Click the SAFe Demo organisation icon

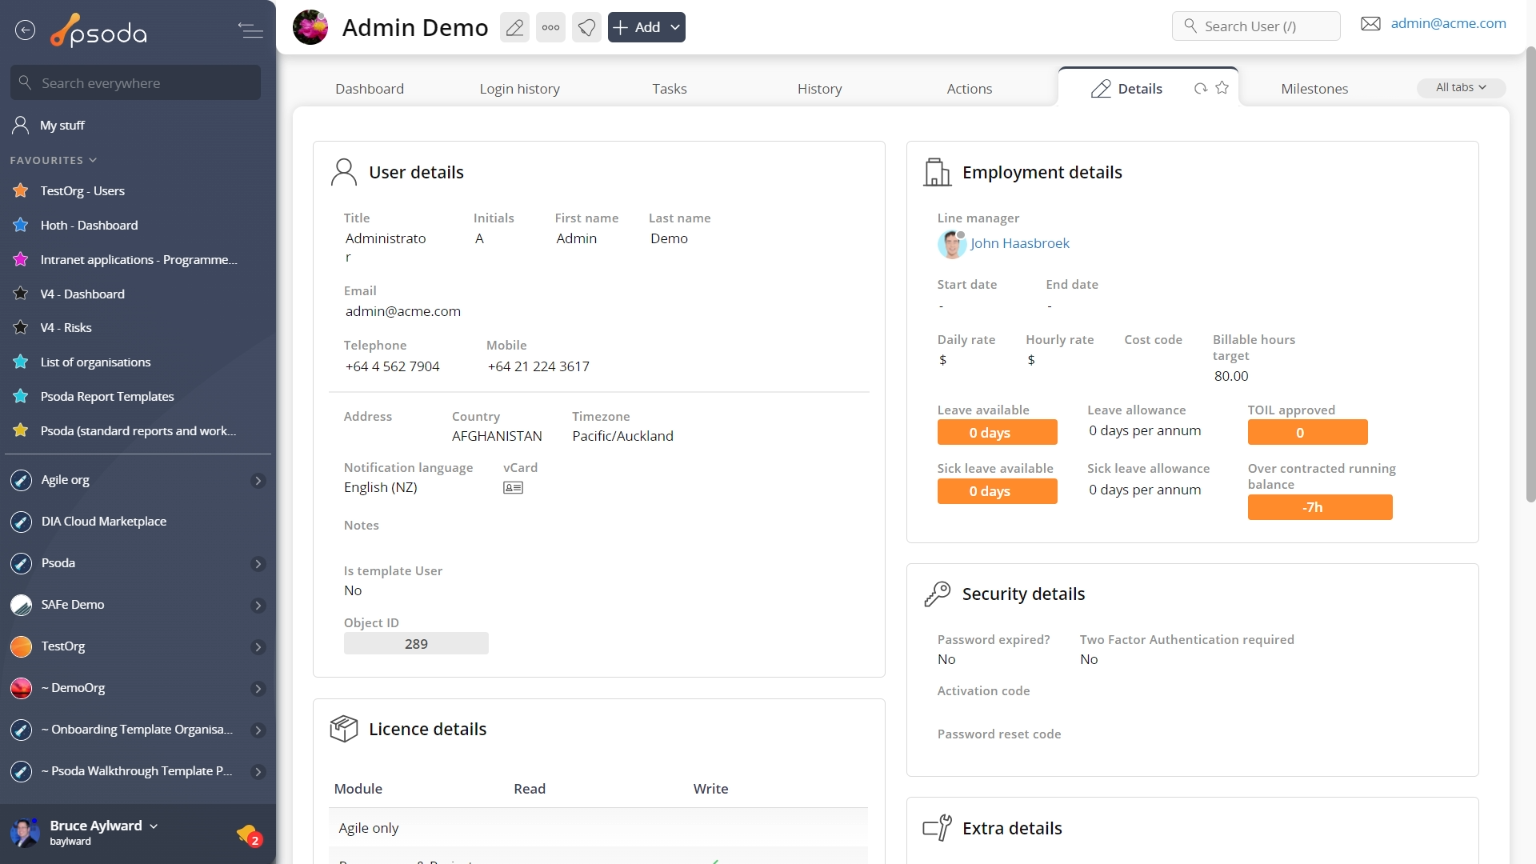[x=21, y=605]
